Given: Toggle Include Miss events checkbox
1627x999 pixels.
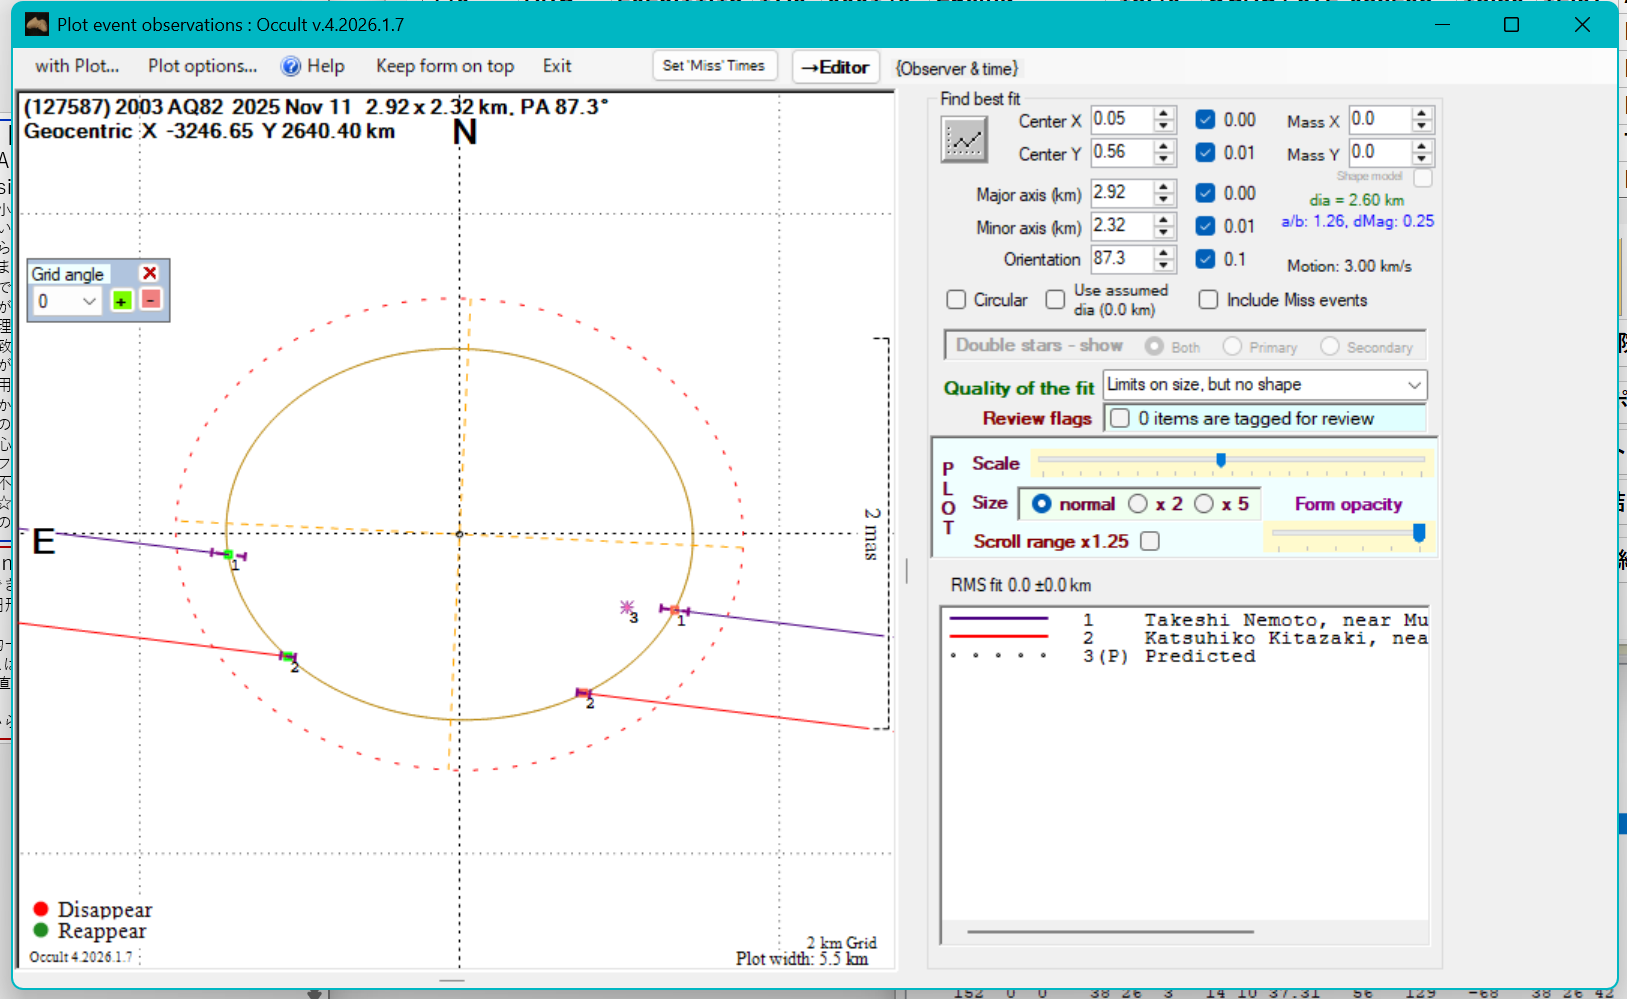Looking at the screenshot, I should [1208, 300].
